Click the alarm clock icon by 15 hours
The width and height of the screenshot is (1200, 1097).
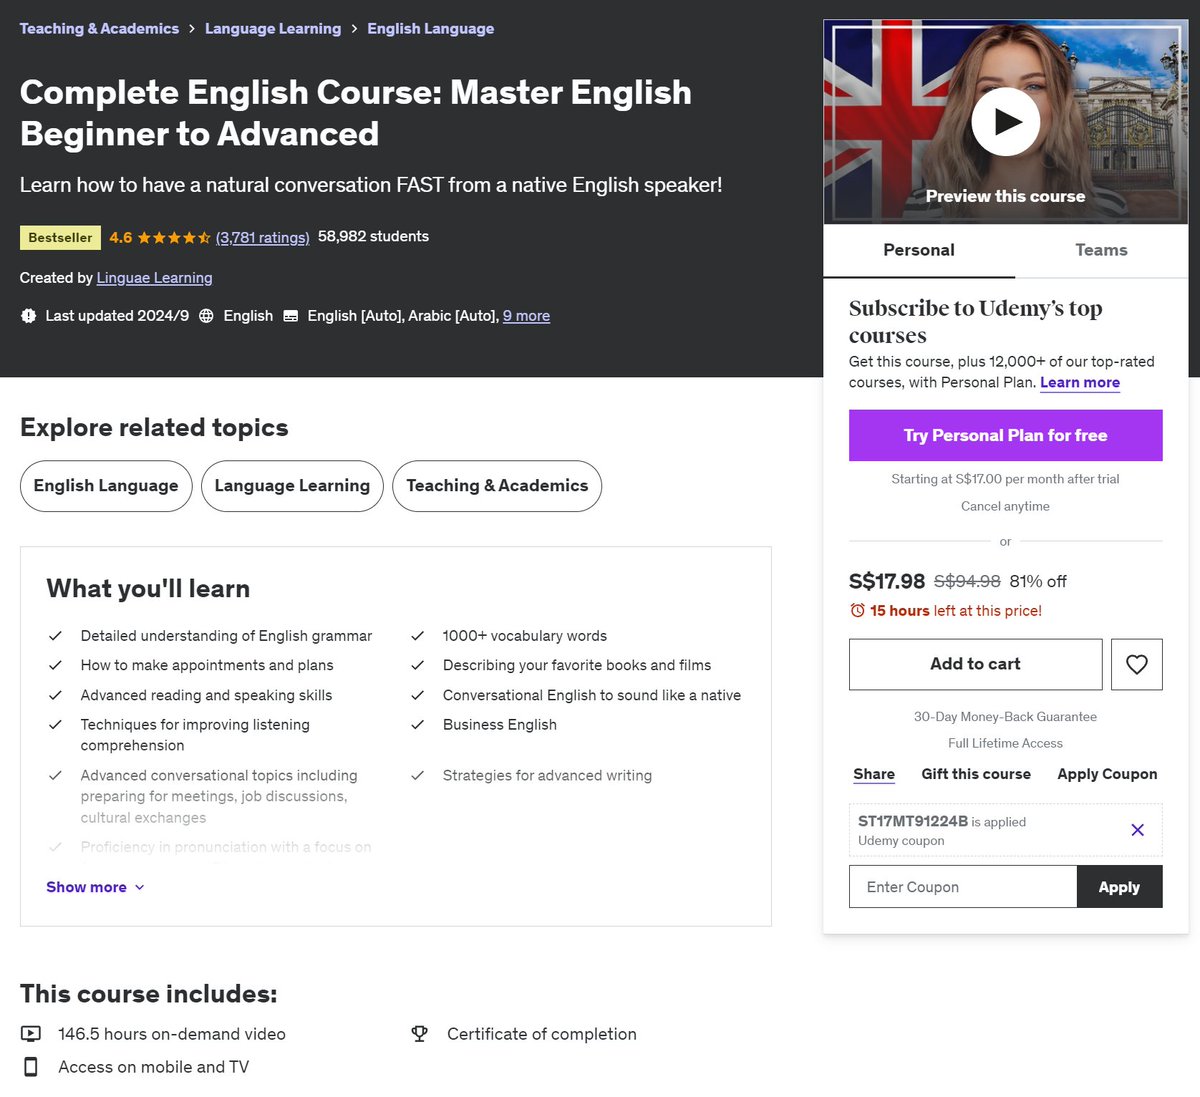pos(857,610)
